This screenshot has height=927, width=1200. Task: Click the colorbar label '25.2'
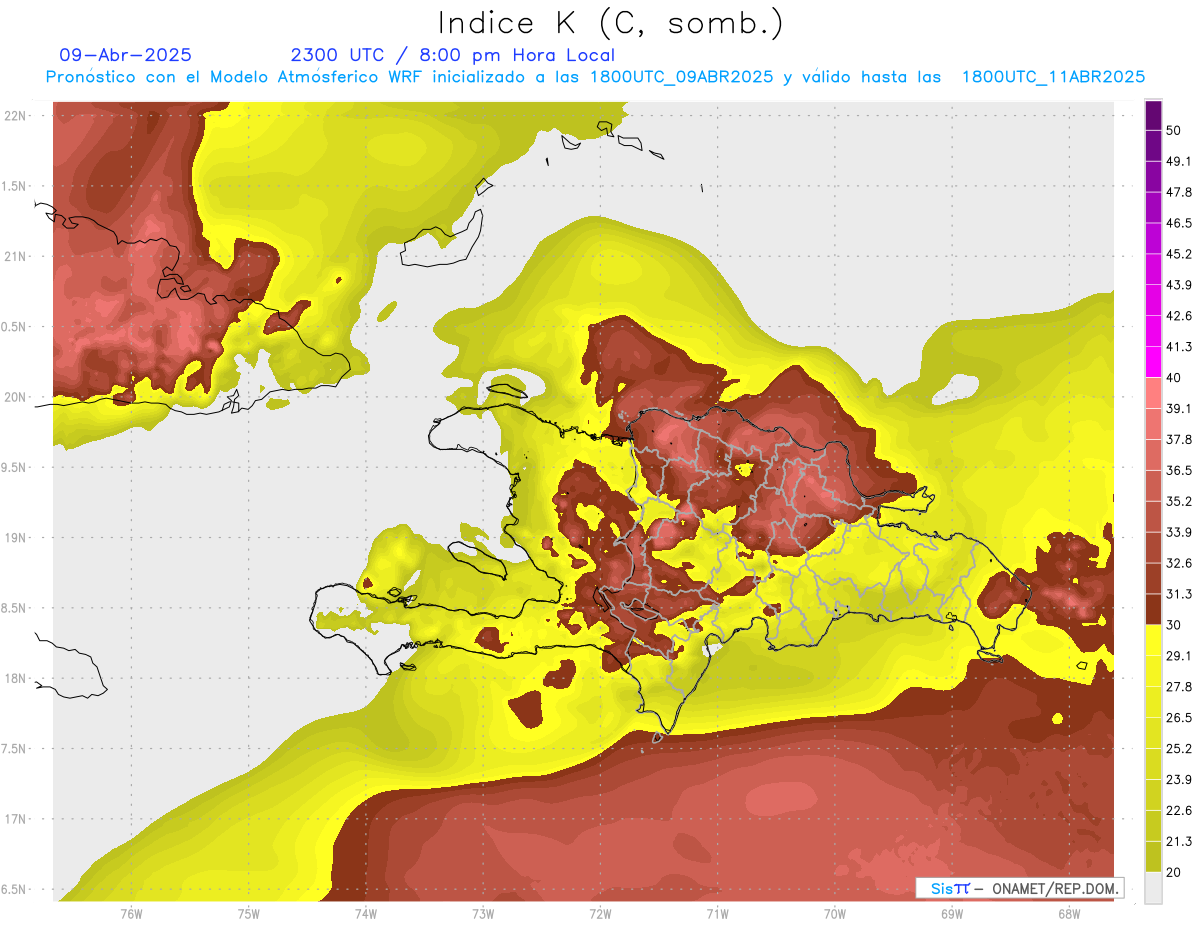click(x=1179, y=749)
